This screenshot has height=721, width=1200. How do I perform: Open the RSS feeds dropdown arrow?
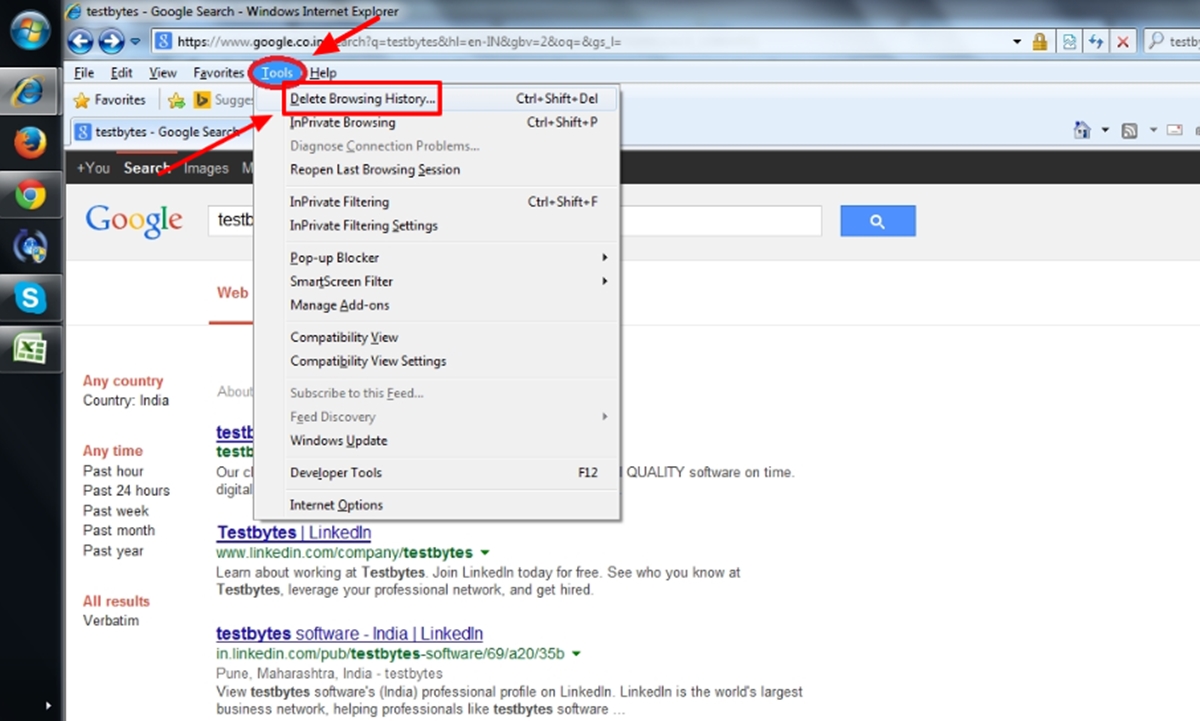point(1152,131)
